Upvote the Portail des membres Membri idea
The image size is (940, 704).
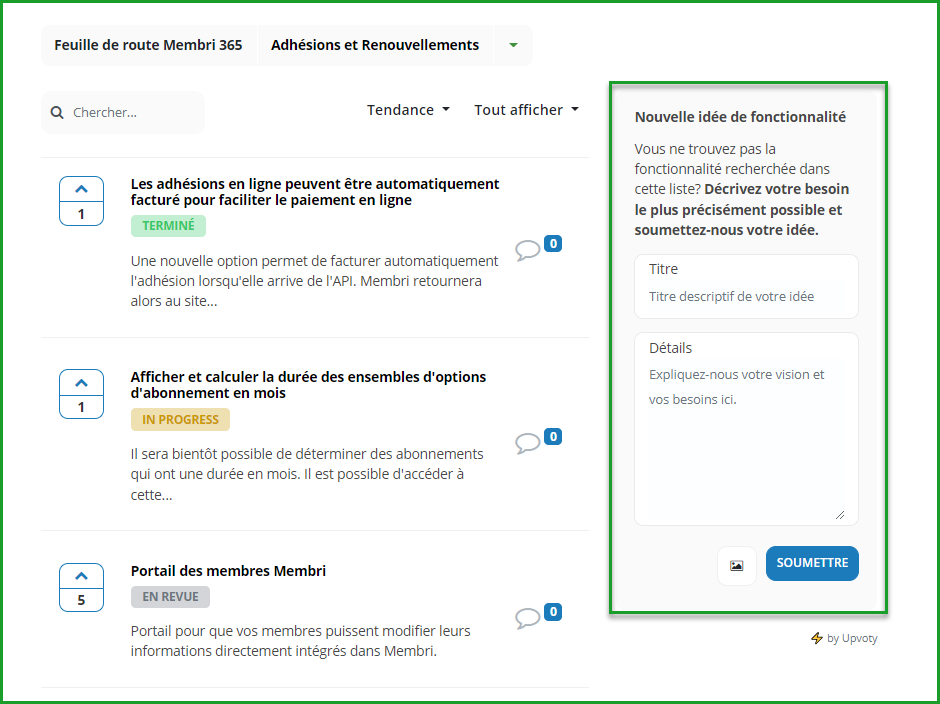coord(81,577)
